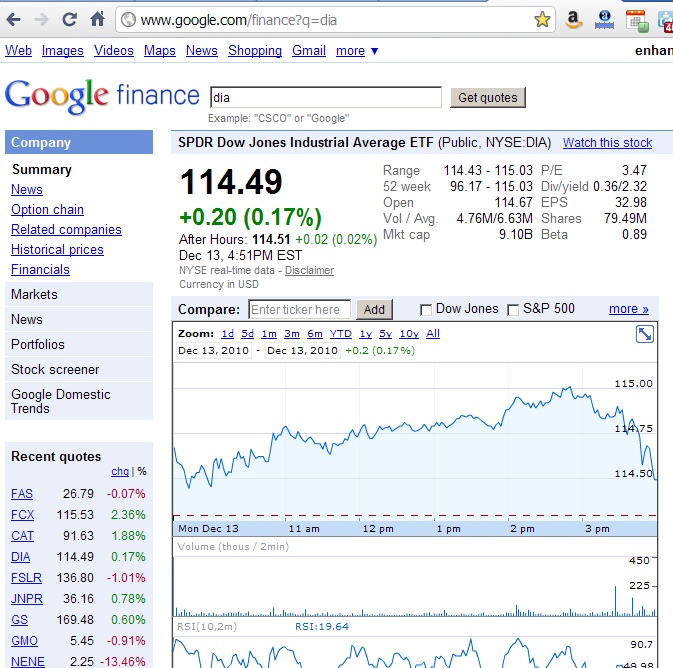Click the Get quotes button
Screen dimensions: 673x668
488,97
